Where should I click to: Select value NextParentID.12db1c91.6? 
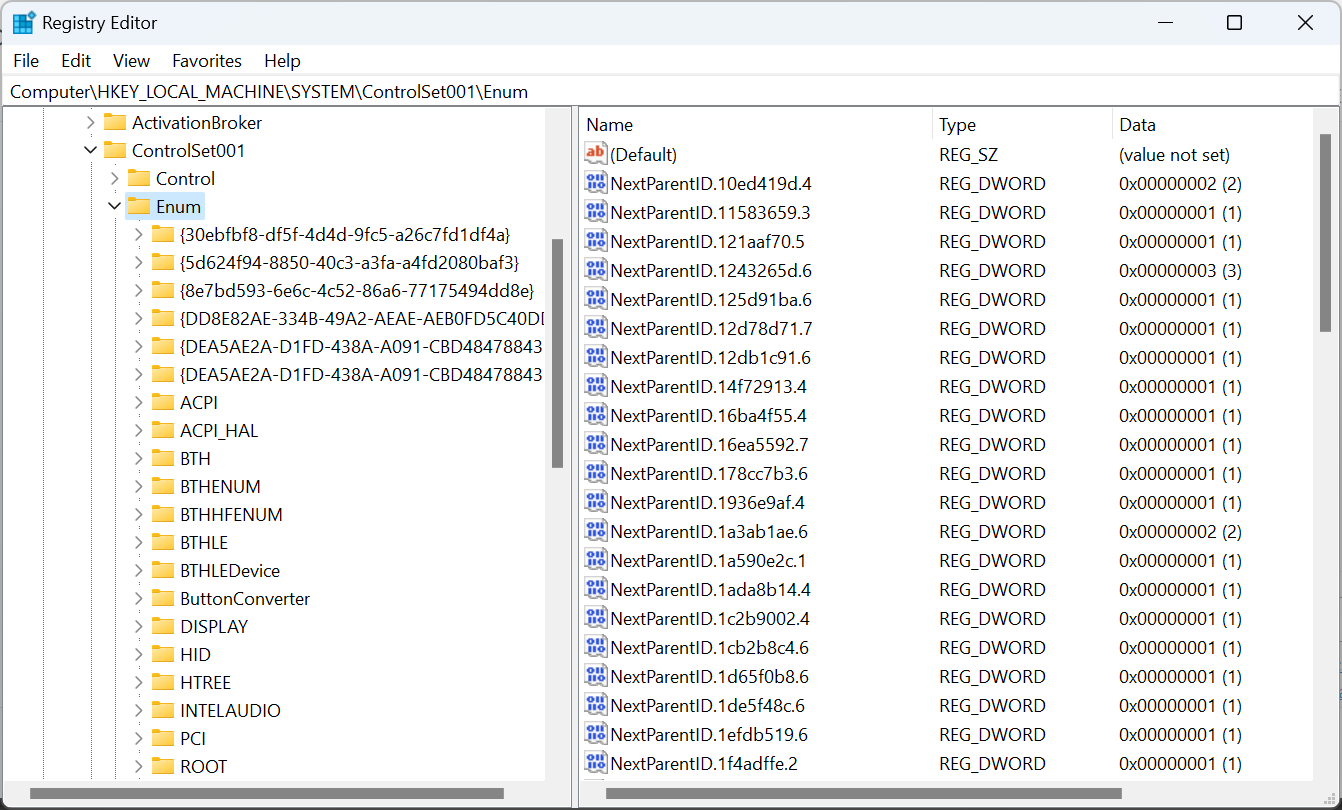[710, 357]
